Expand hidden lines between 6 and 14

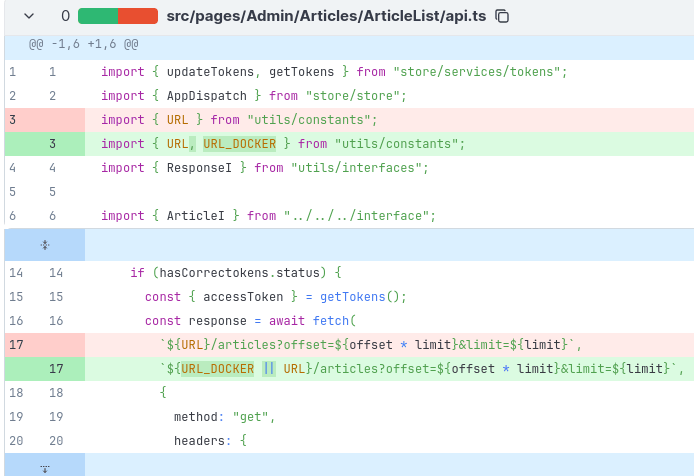45,245
